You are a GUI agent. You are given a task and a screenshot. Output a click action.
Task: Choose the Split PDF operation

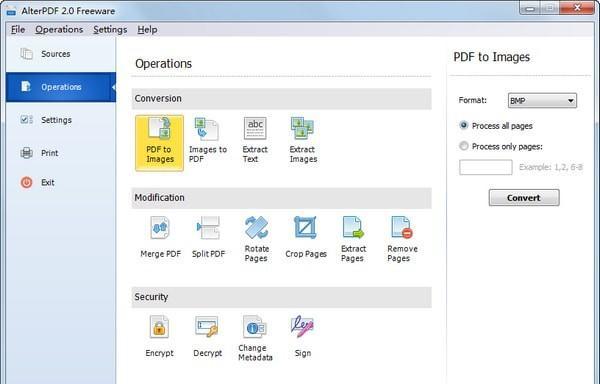209,237
